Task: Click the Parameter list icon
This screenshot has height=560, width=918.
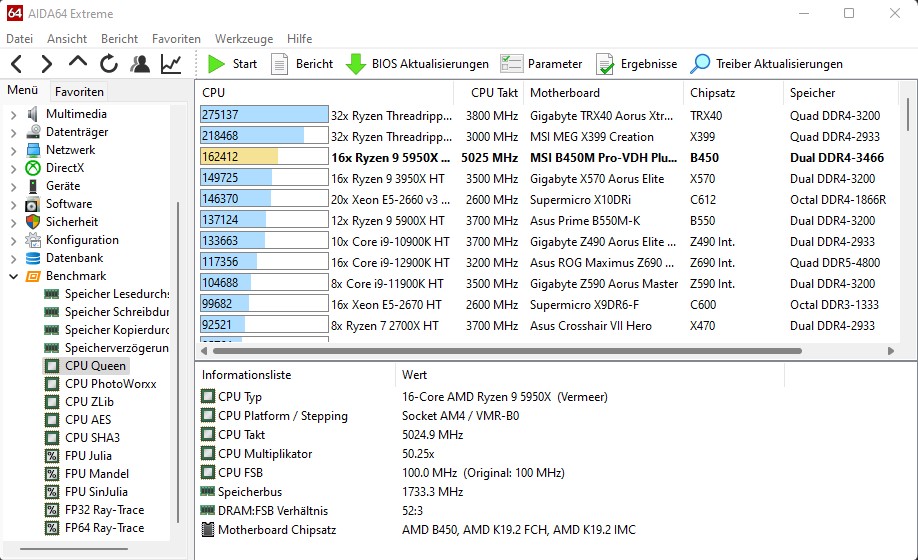Action: (x=511, y=64)
